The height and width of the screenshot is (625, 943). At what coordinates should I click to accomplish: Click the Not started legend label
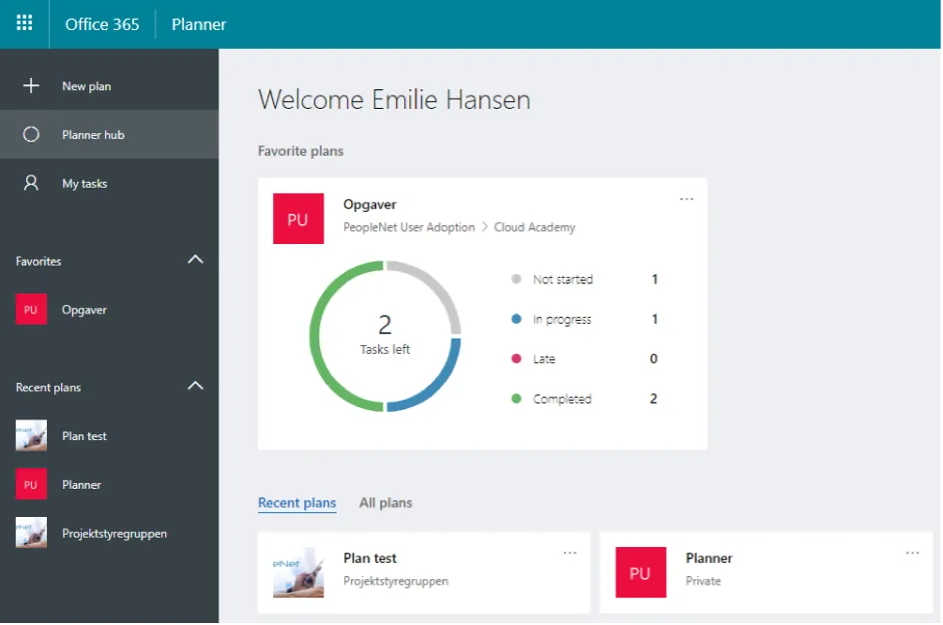tap(563, 279)
